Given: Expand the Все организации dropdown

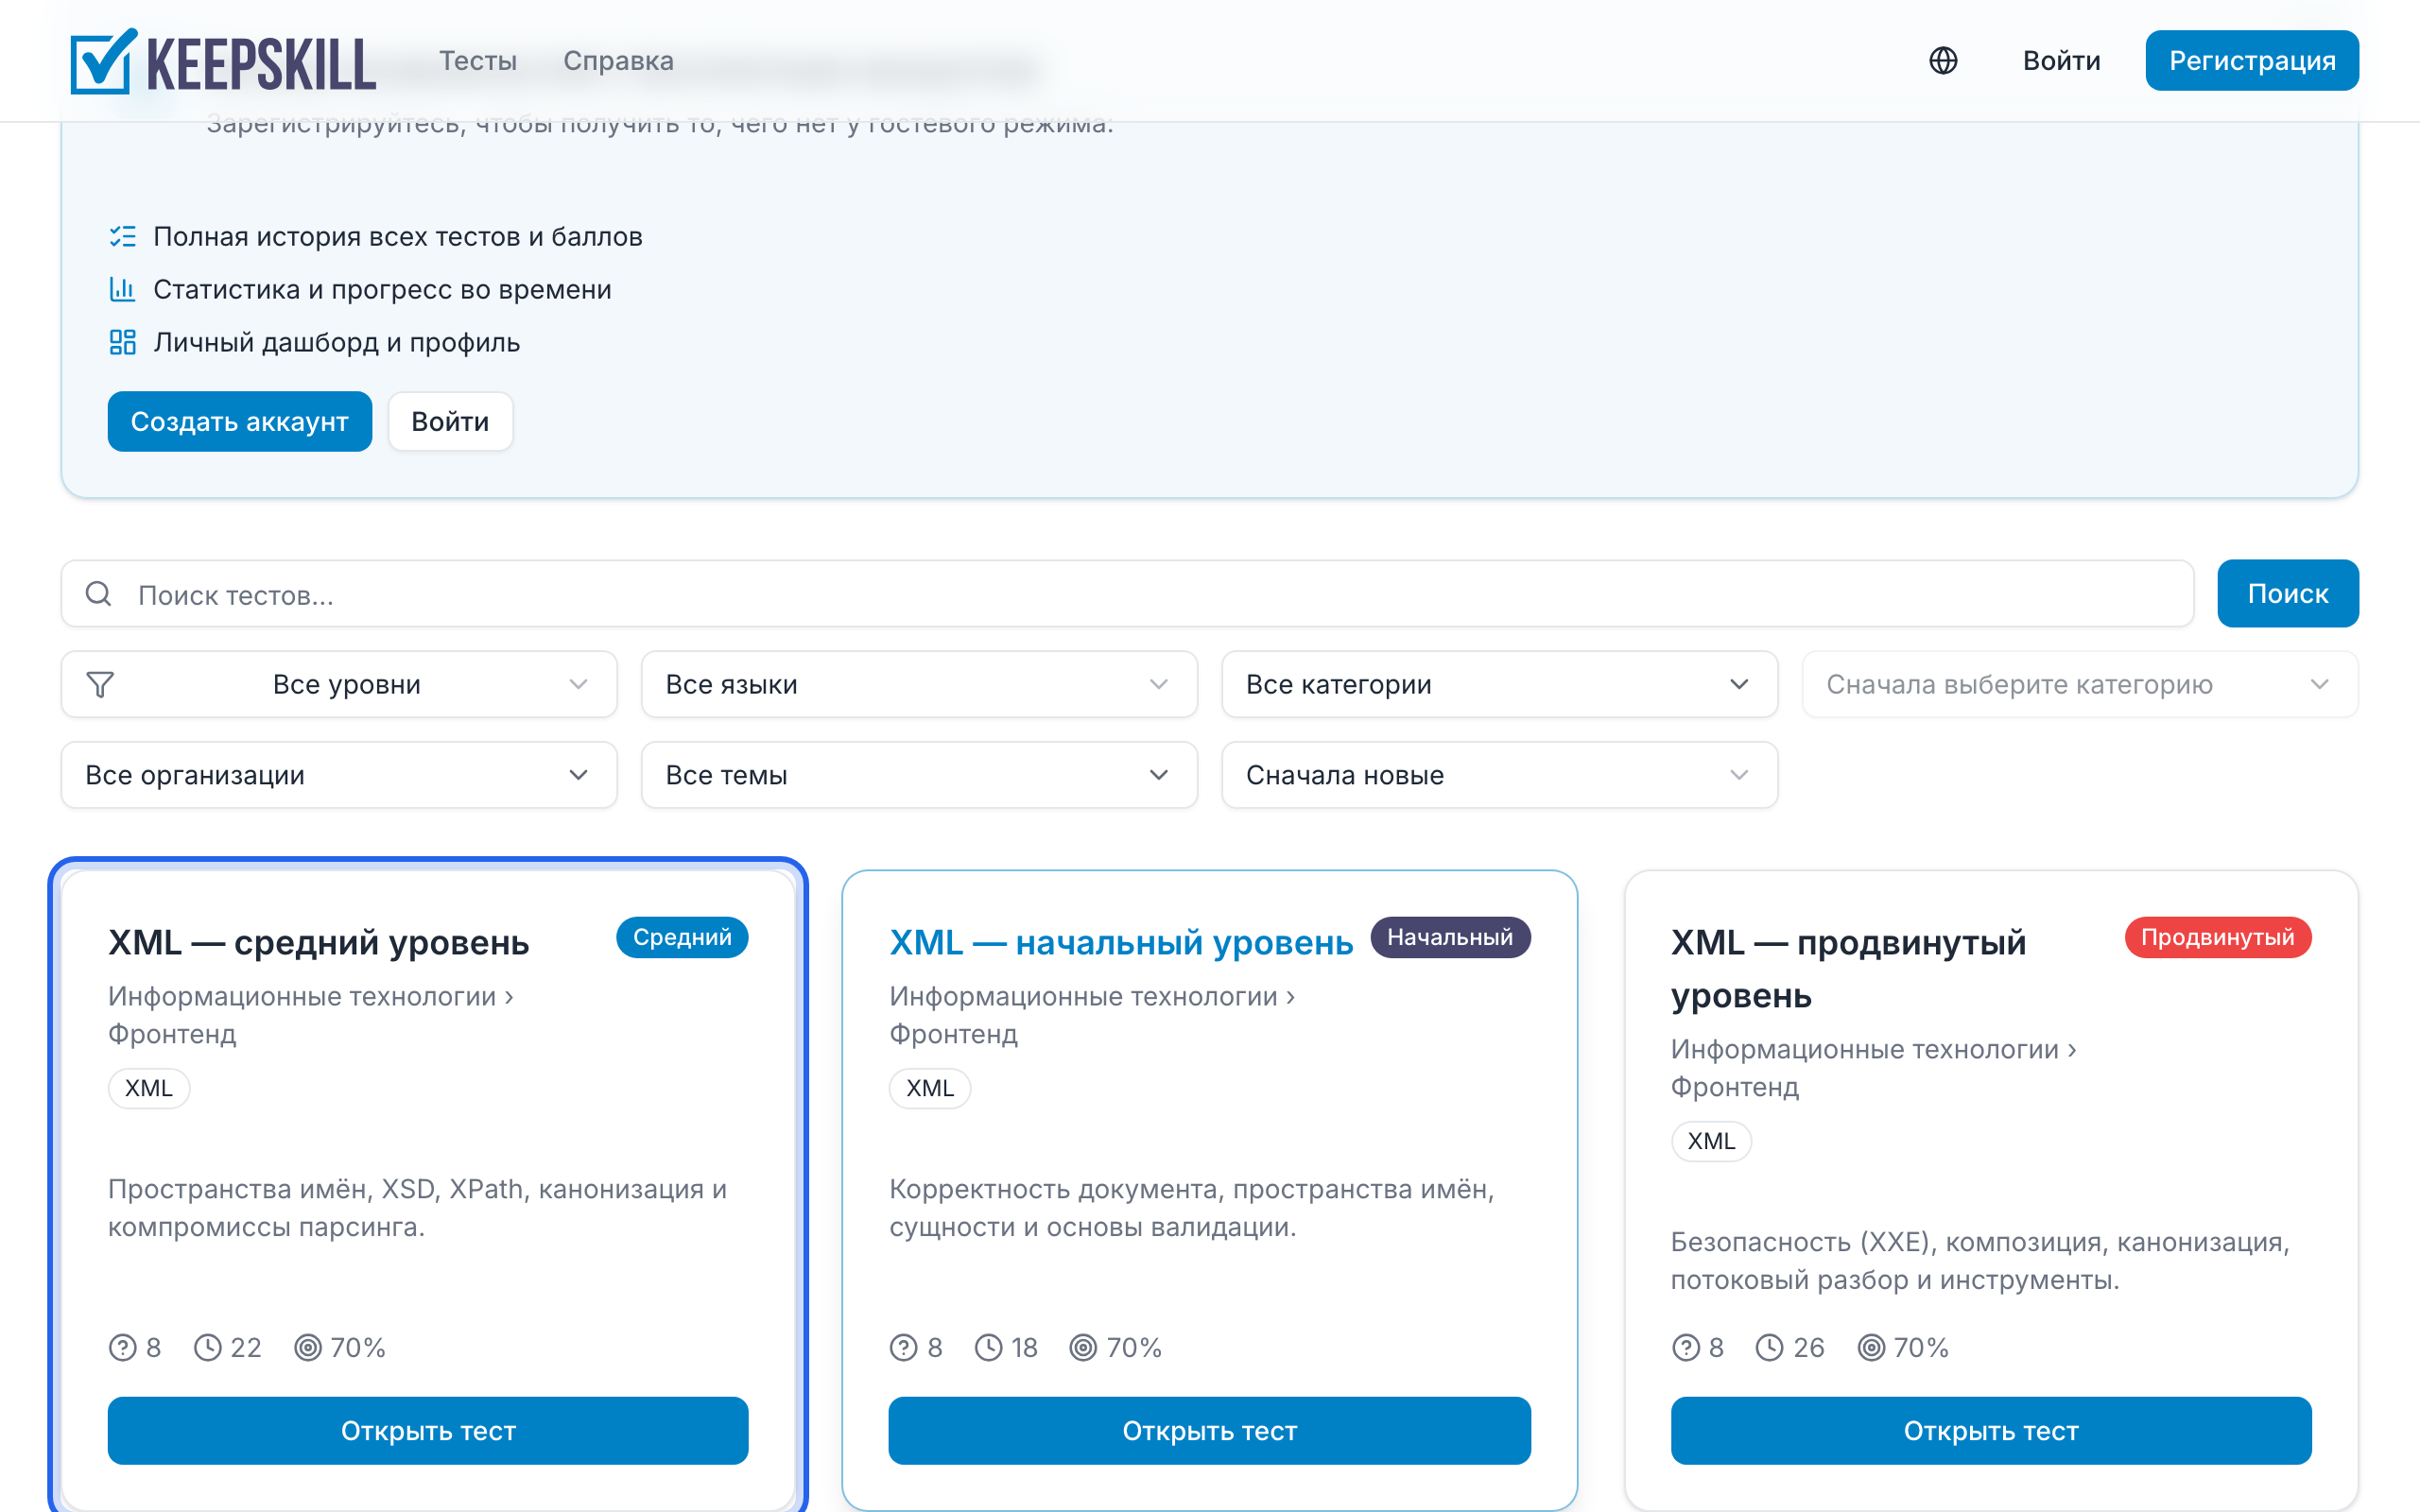Looking at the screenshot, I should 339,775.
